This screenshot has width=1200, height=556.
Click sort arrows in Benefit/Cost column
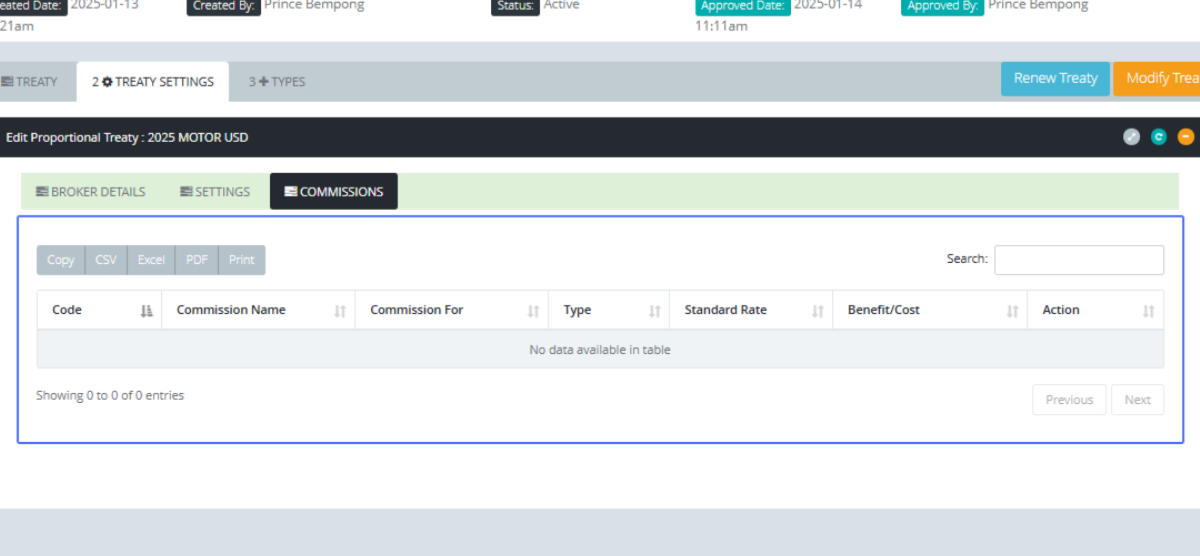coord(1012,311)
